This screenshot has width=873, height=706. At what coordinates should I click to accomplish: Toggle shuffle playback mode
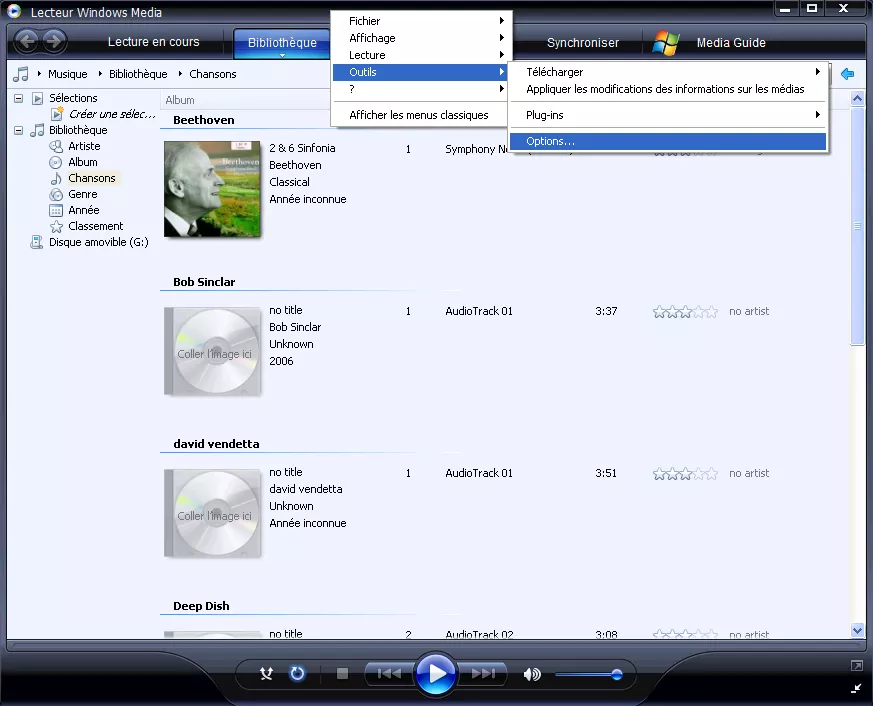click(x=267, y=674)
